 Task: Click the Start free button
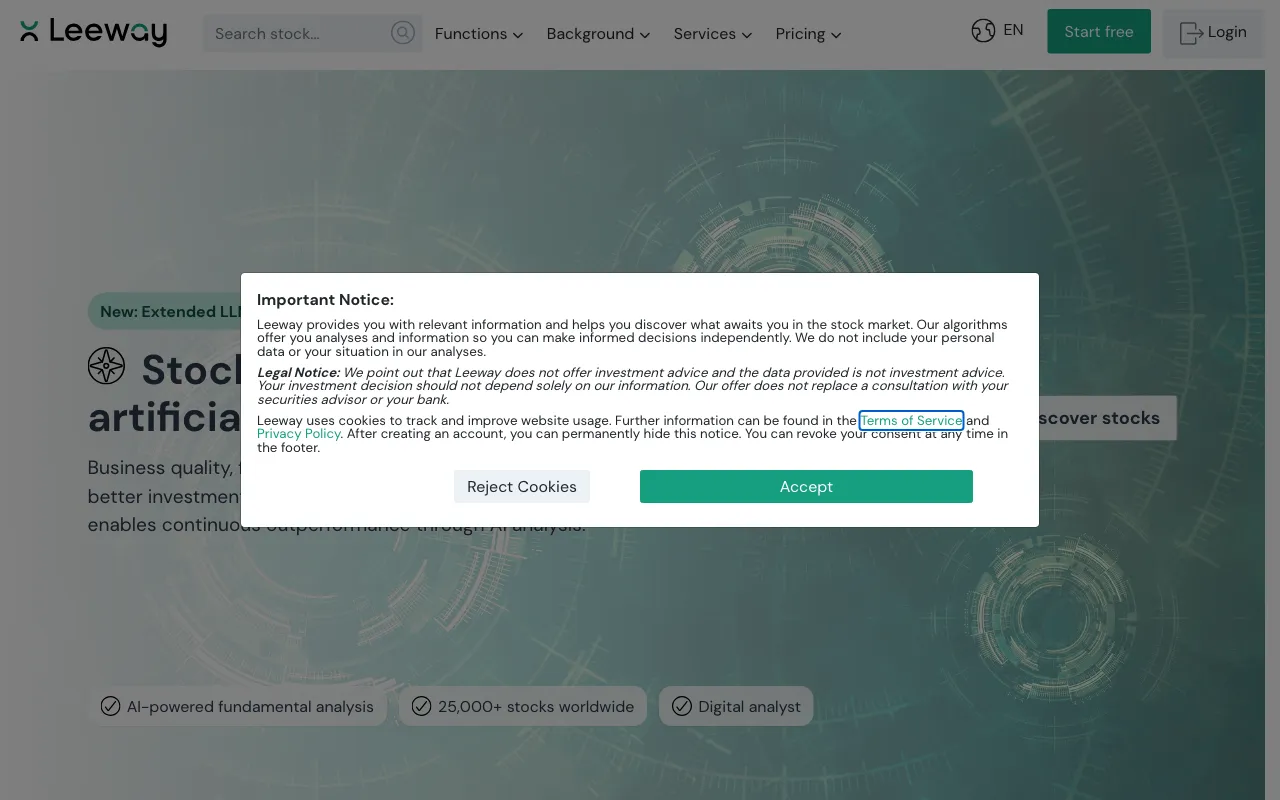coord(1099,31)
